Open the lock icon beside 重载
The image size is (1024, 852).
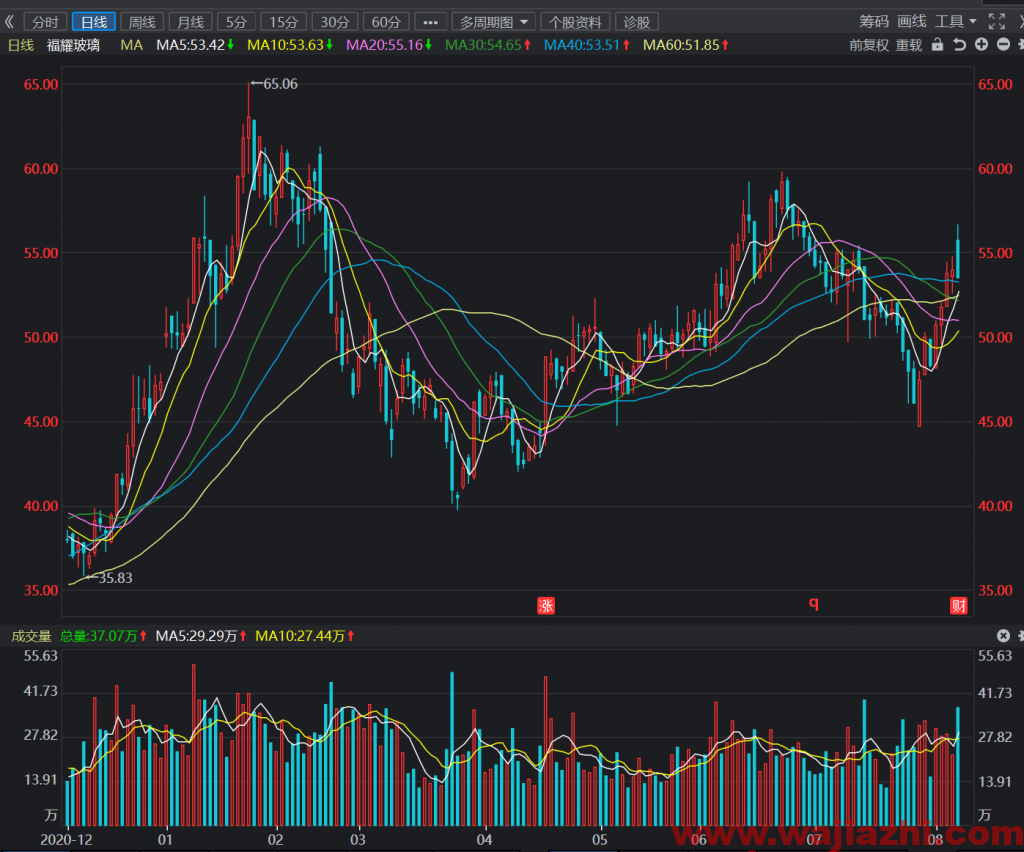[x=937, y=45]
